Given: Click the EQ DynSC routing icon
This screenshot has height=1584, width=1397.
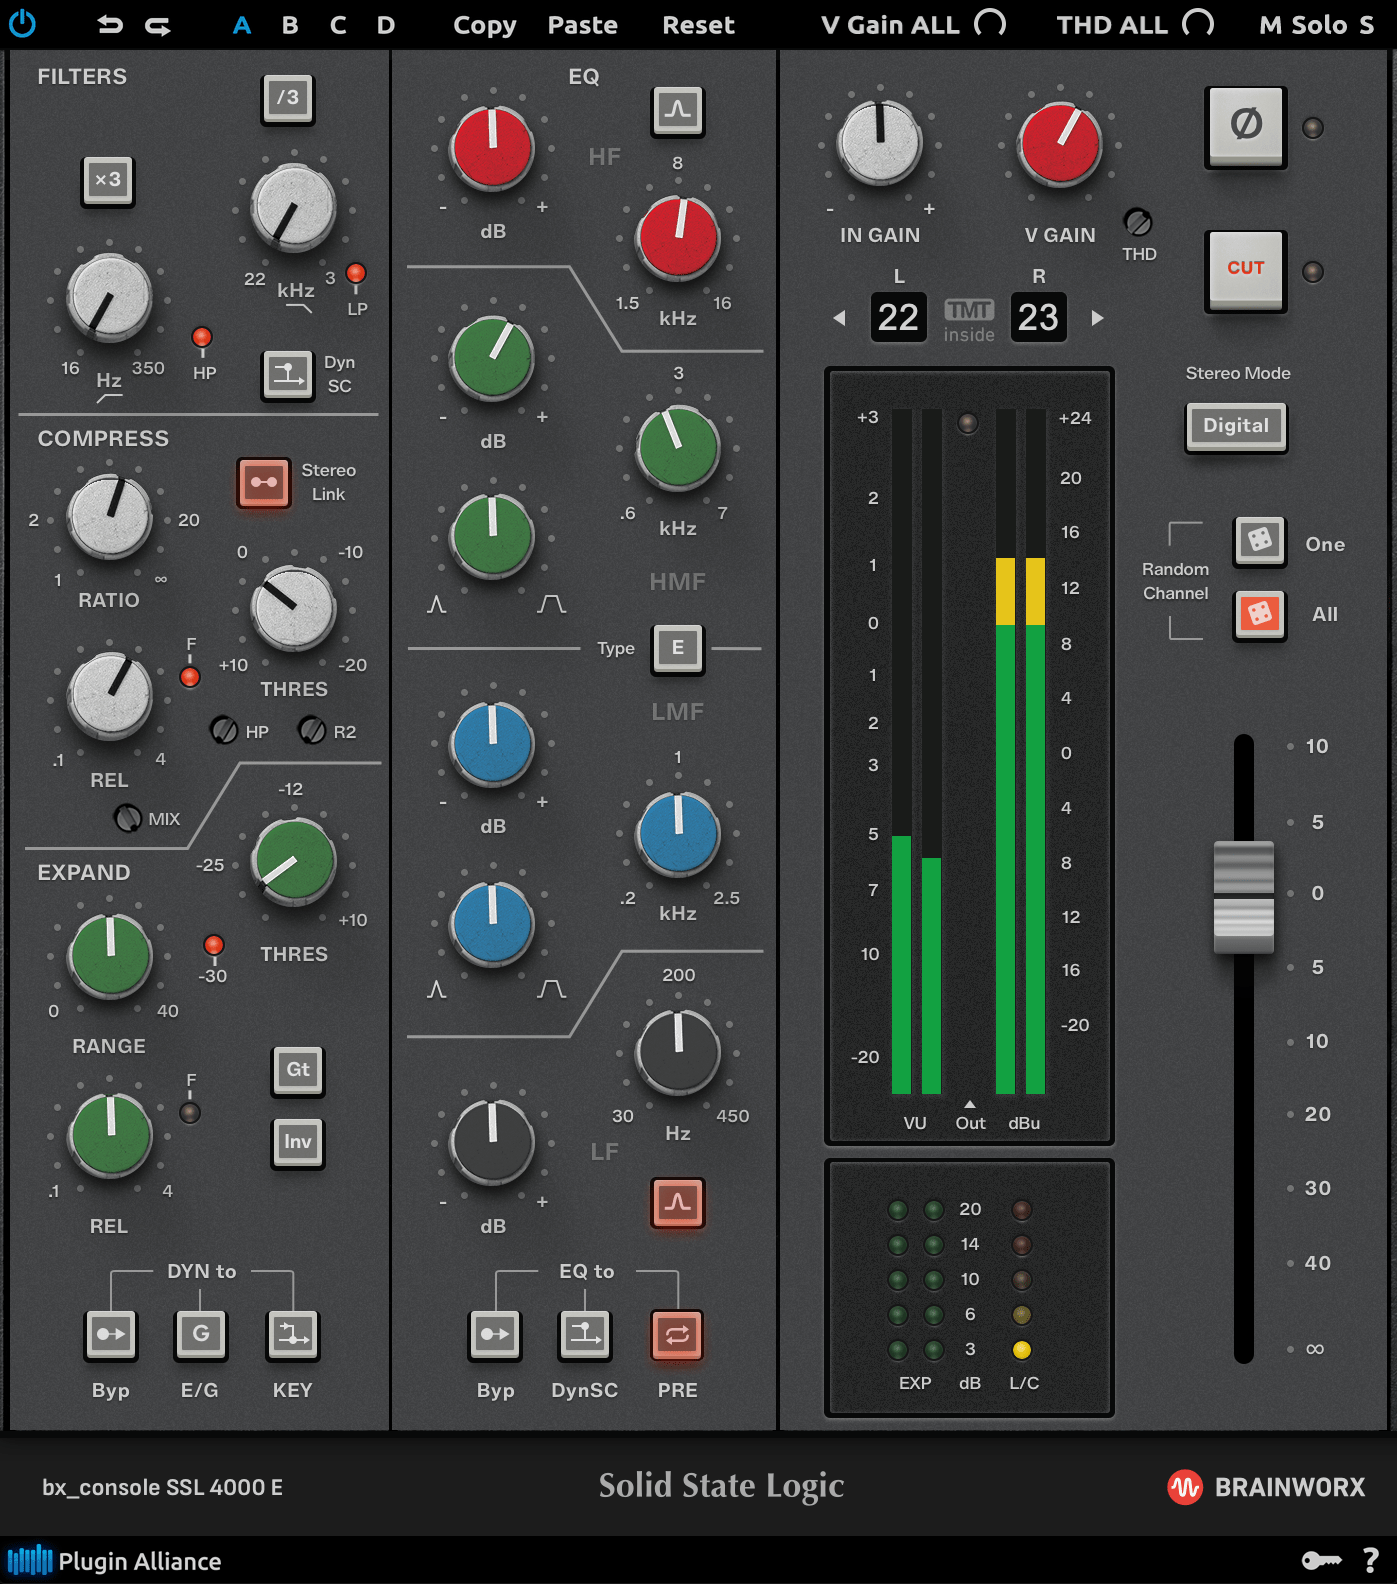Looking at the screenshot, I should pos(585,1334).
